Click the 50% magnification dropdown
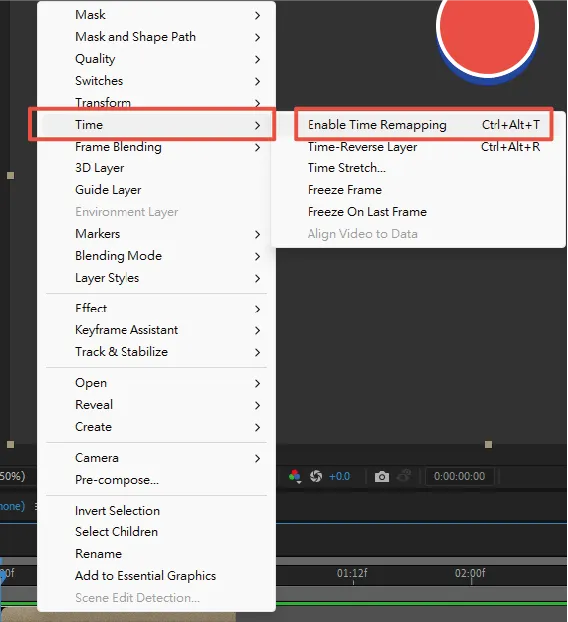Screen dimensions: 568x622 (13, 476)
